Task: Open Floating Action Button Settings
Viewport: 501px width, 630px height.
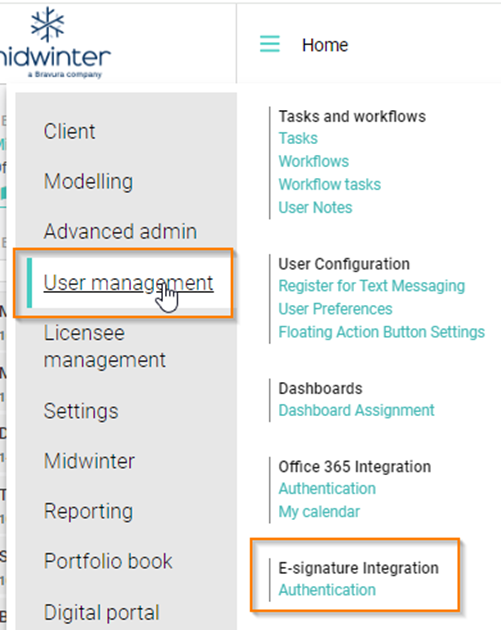Action: [382, 332]
